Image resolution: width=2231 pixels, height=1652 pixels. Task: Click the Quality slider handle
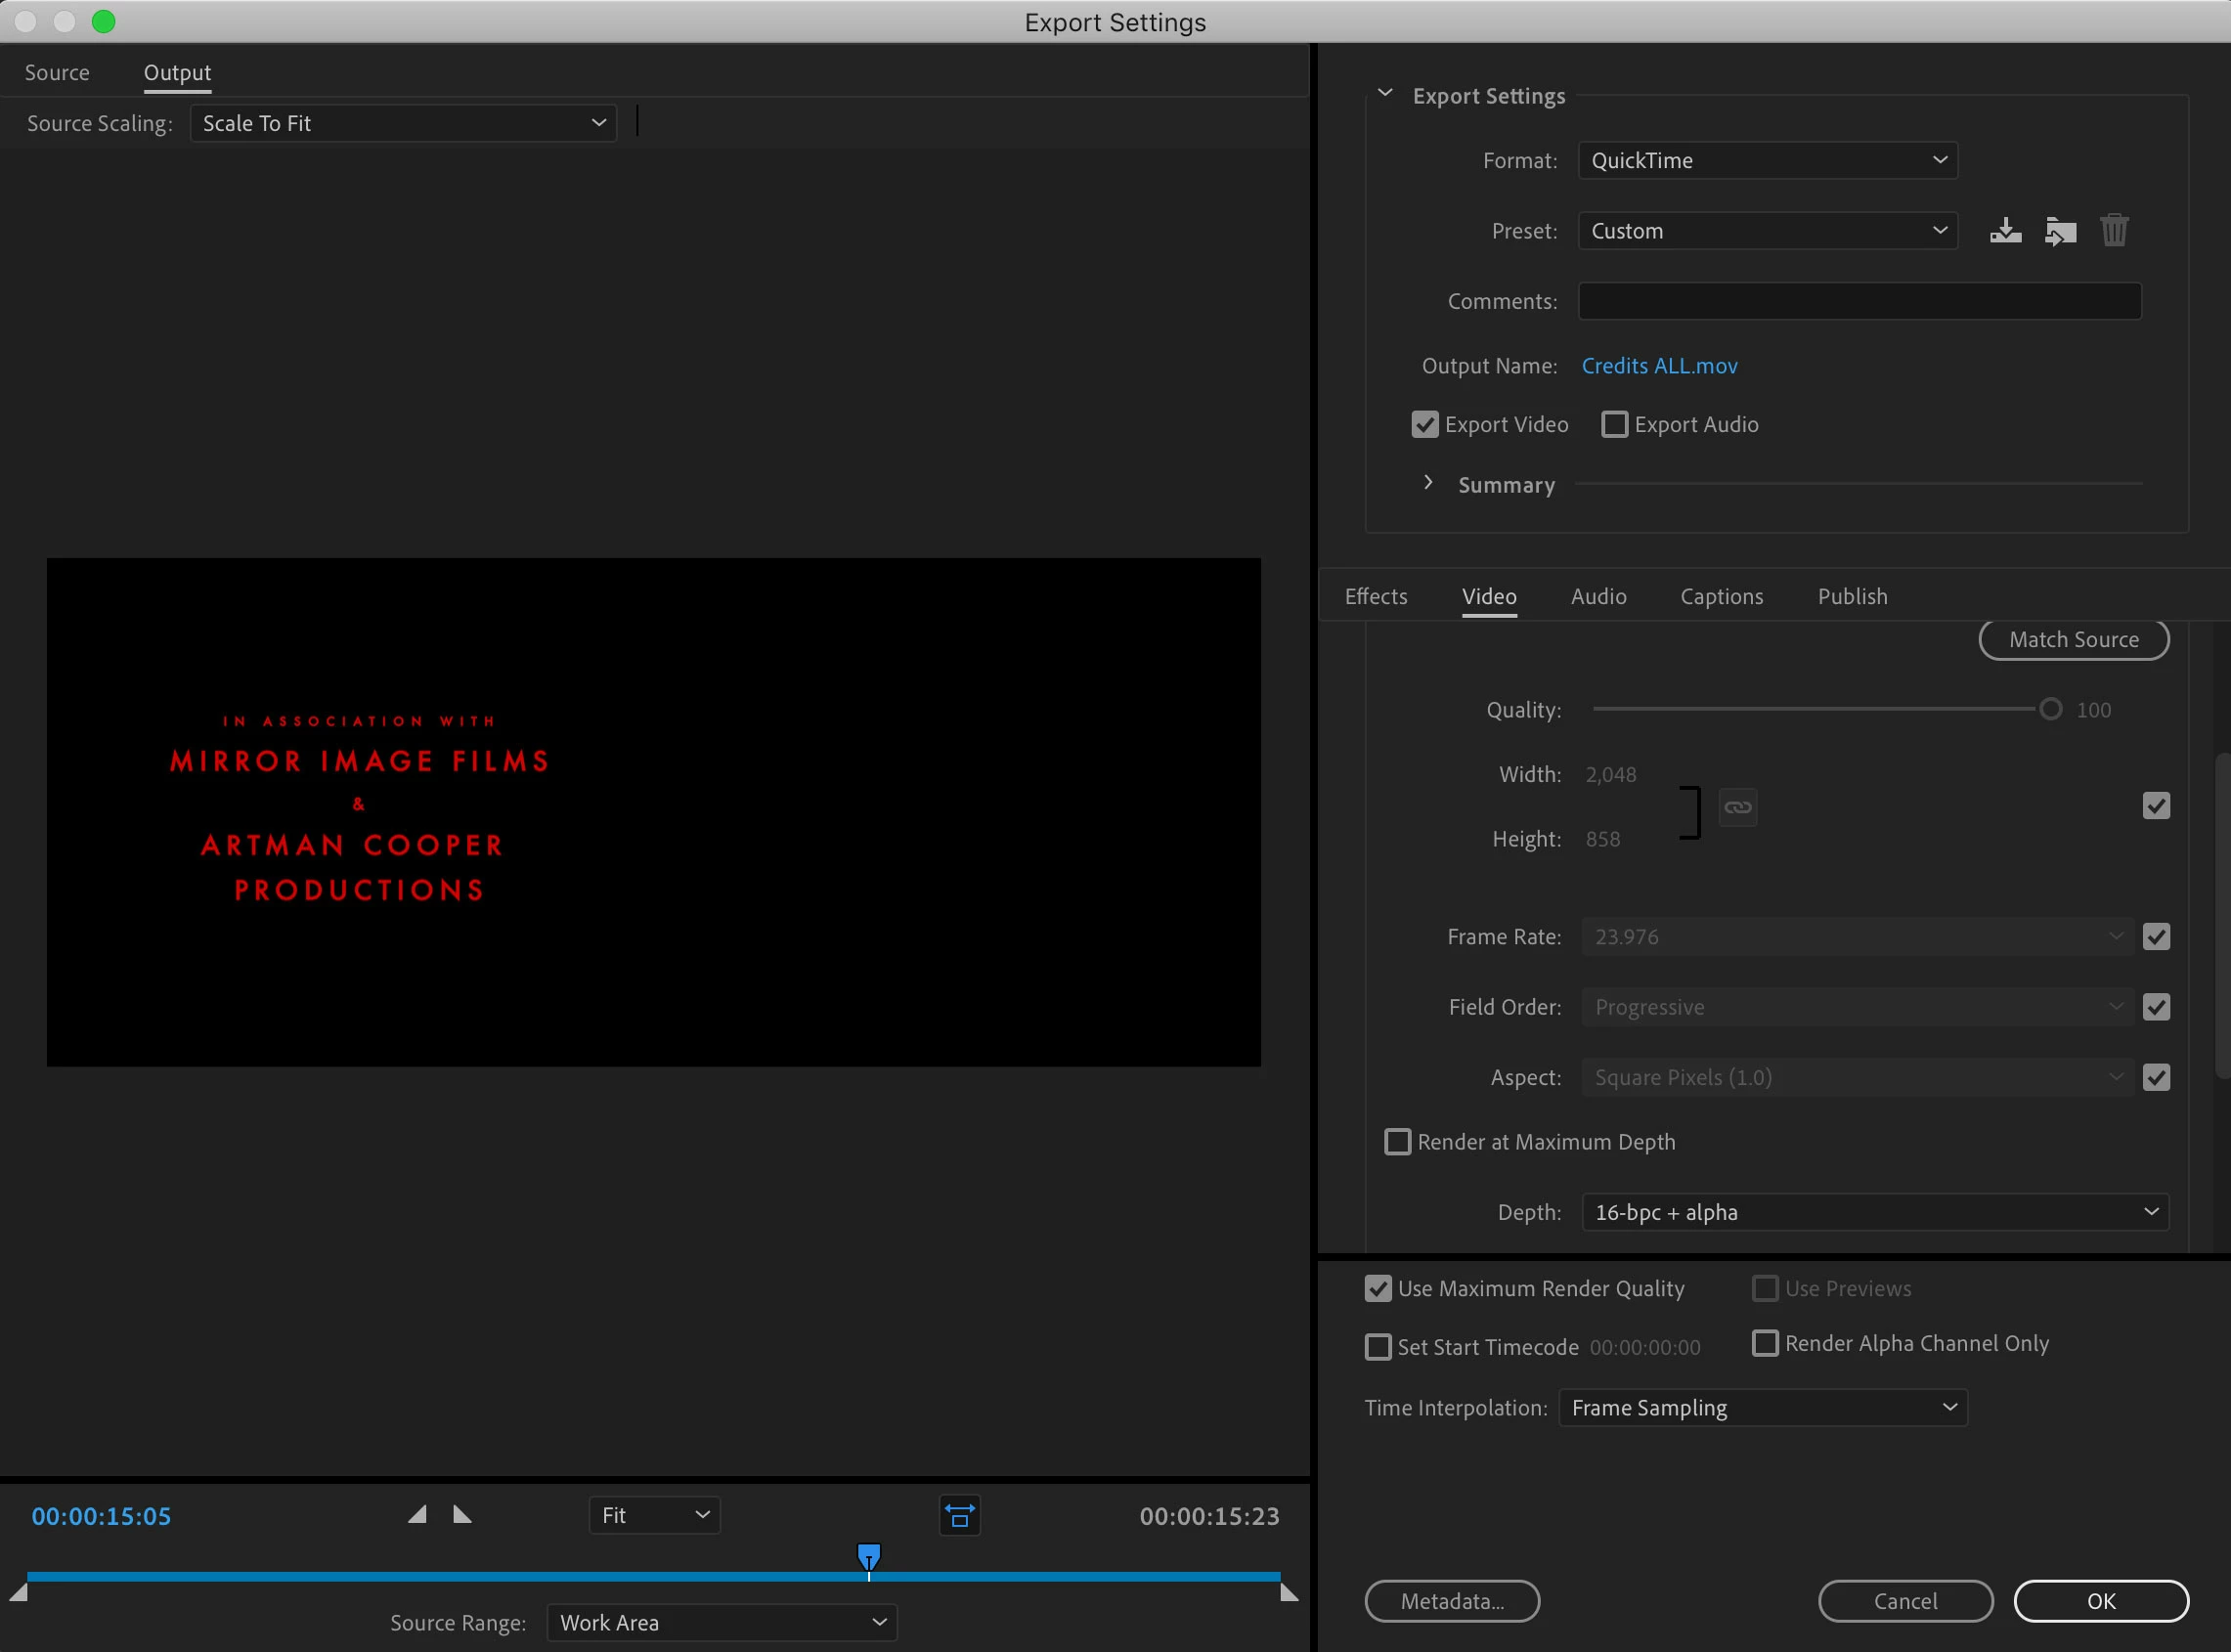pos(2050,710)
